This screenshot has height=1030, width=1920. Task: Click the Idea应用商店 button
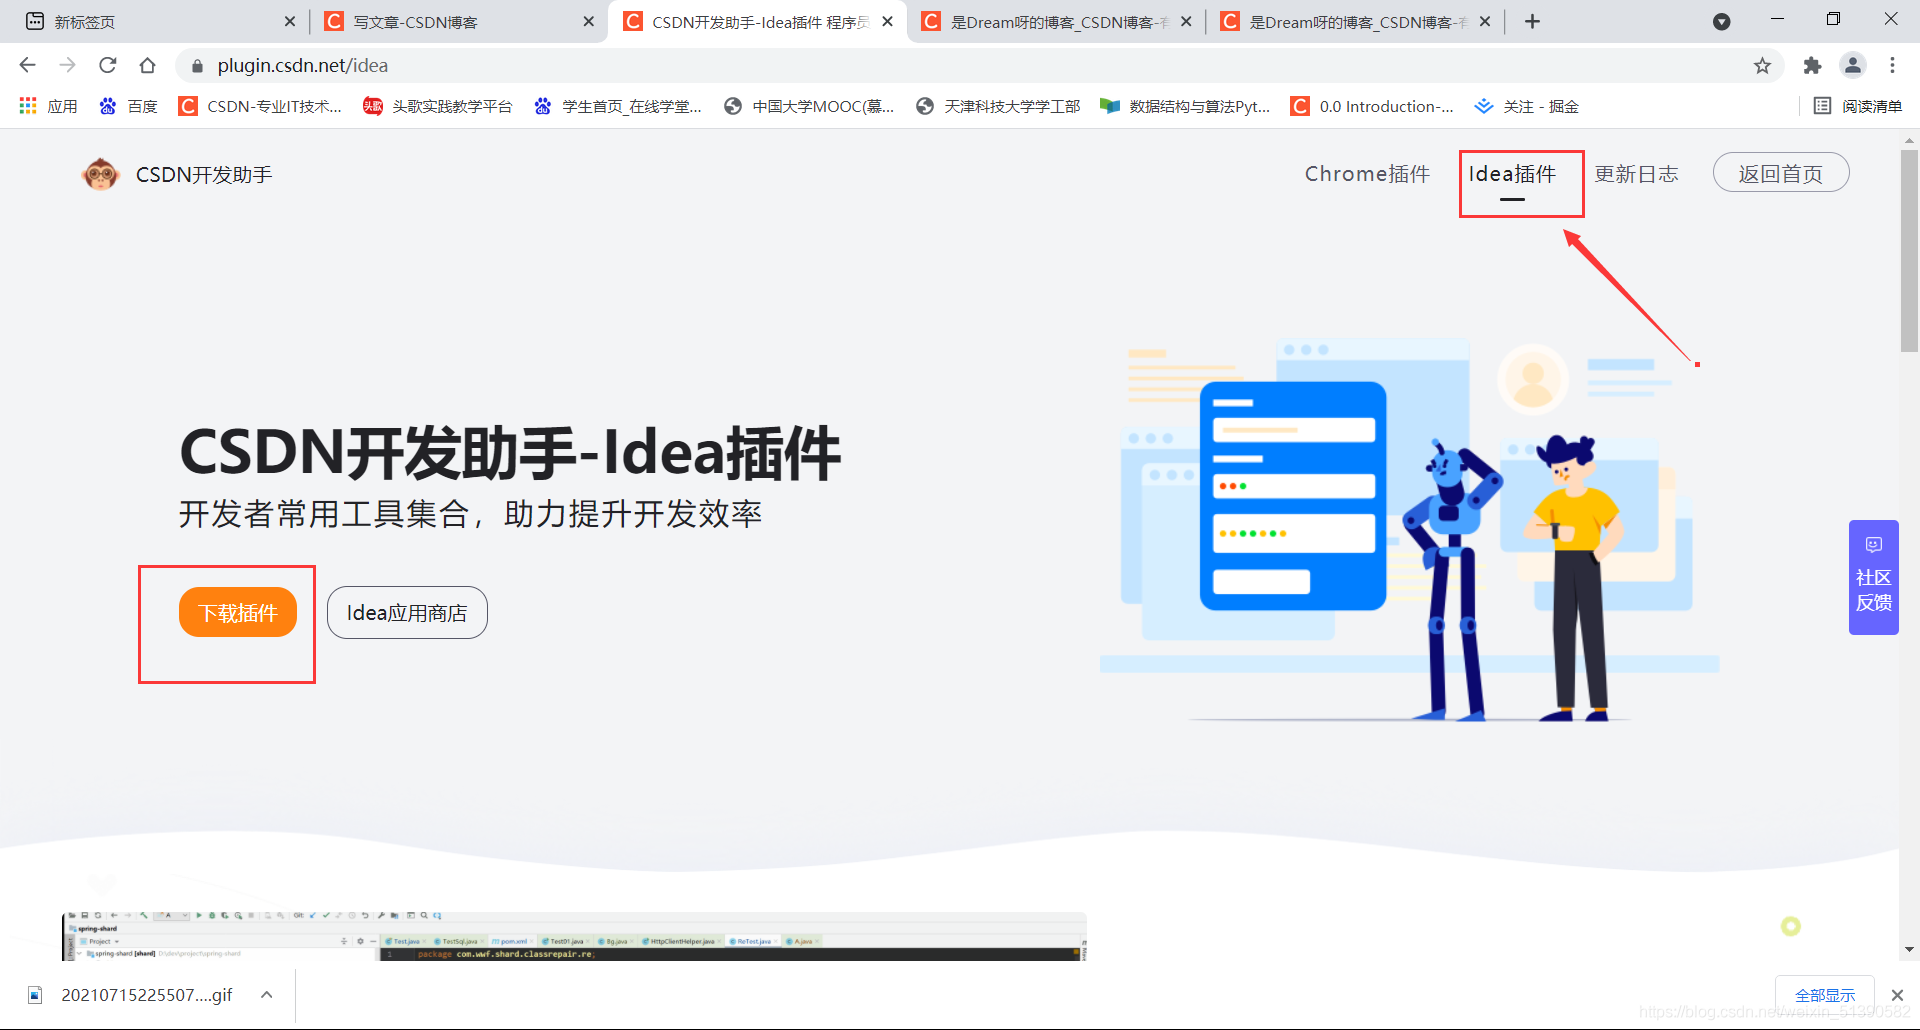click(x=407, y=612)
